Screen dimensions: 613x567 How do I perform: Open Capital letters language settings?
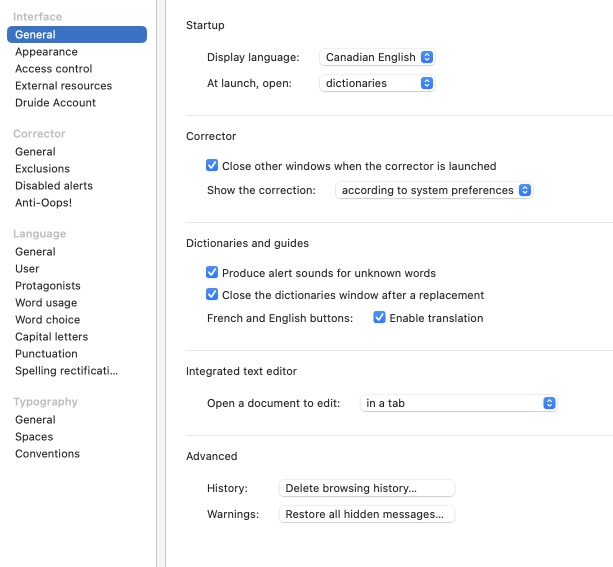[x=52, y=337]
